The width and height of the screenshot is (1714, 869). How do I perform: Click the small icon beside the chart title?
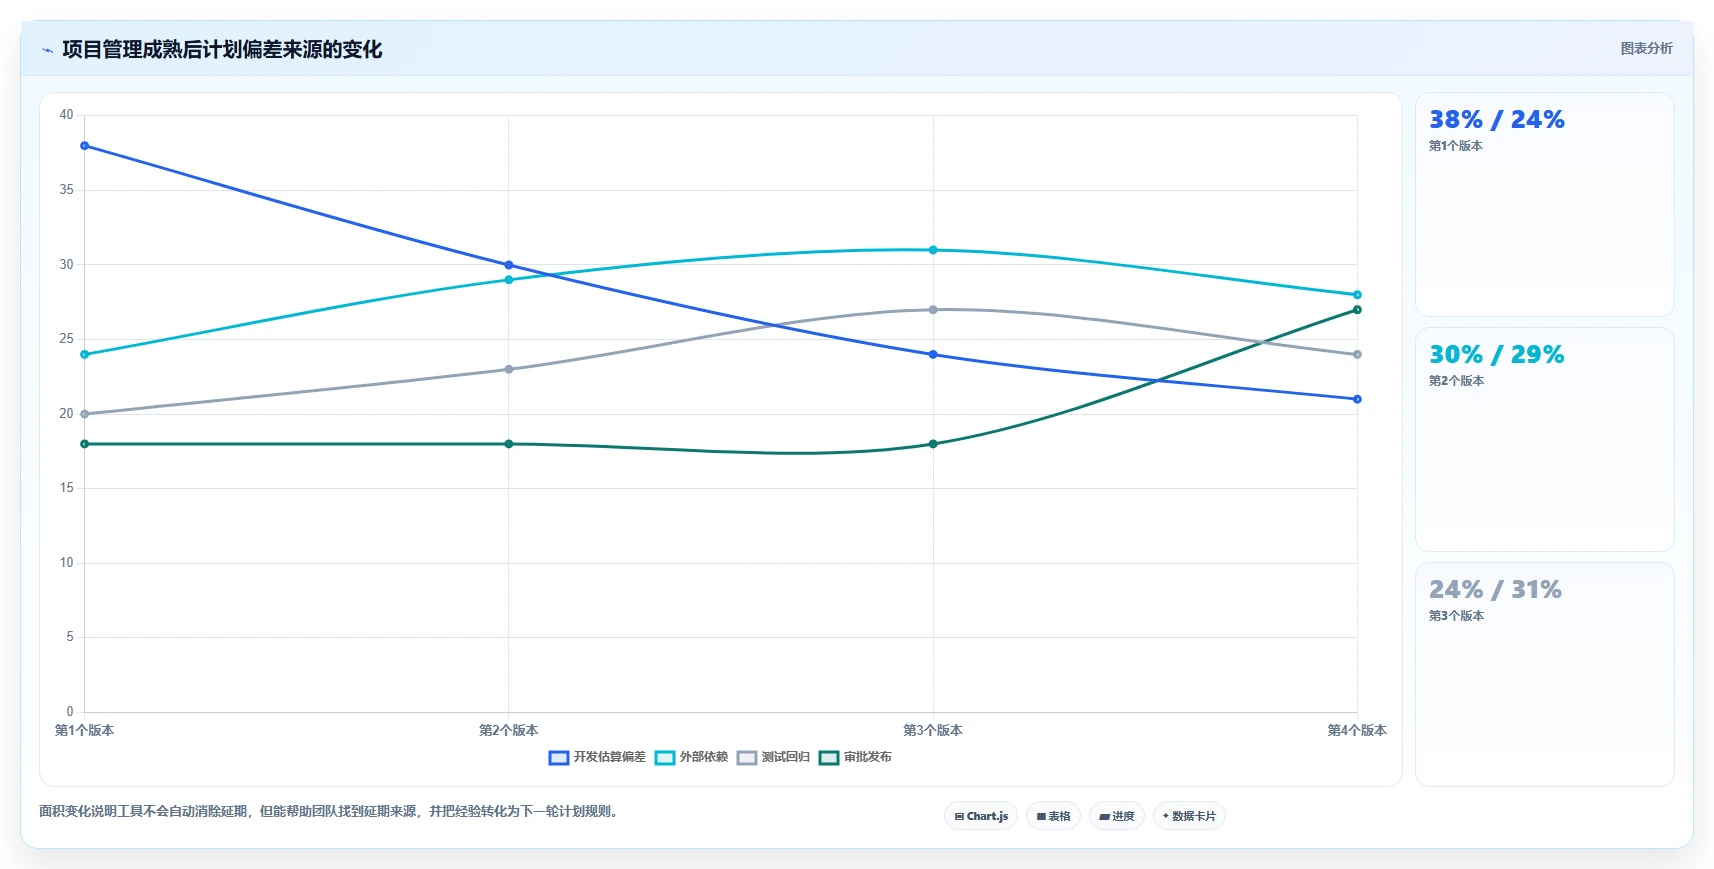47,50
